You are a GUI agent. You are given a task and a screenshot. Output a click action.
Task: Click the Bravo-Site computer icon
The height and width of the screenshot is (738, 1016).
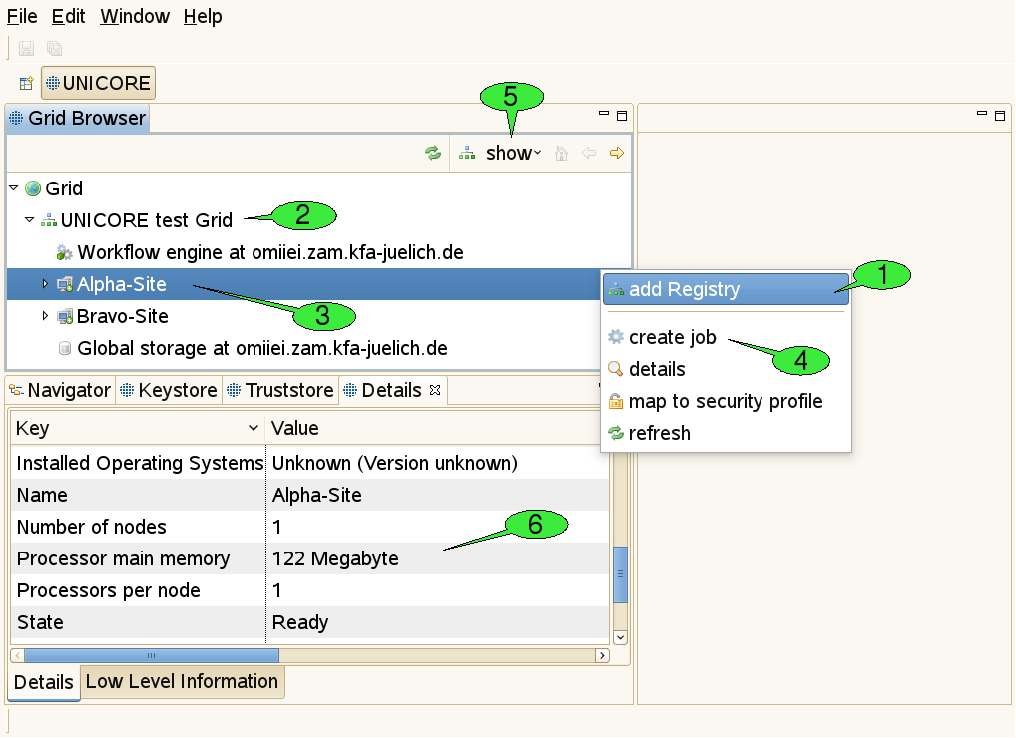click(65, 316)
